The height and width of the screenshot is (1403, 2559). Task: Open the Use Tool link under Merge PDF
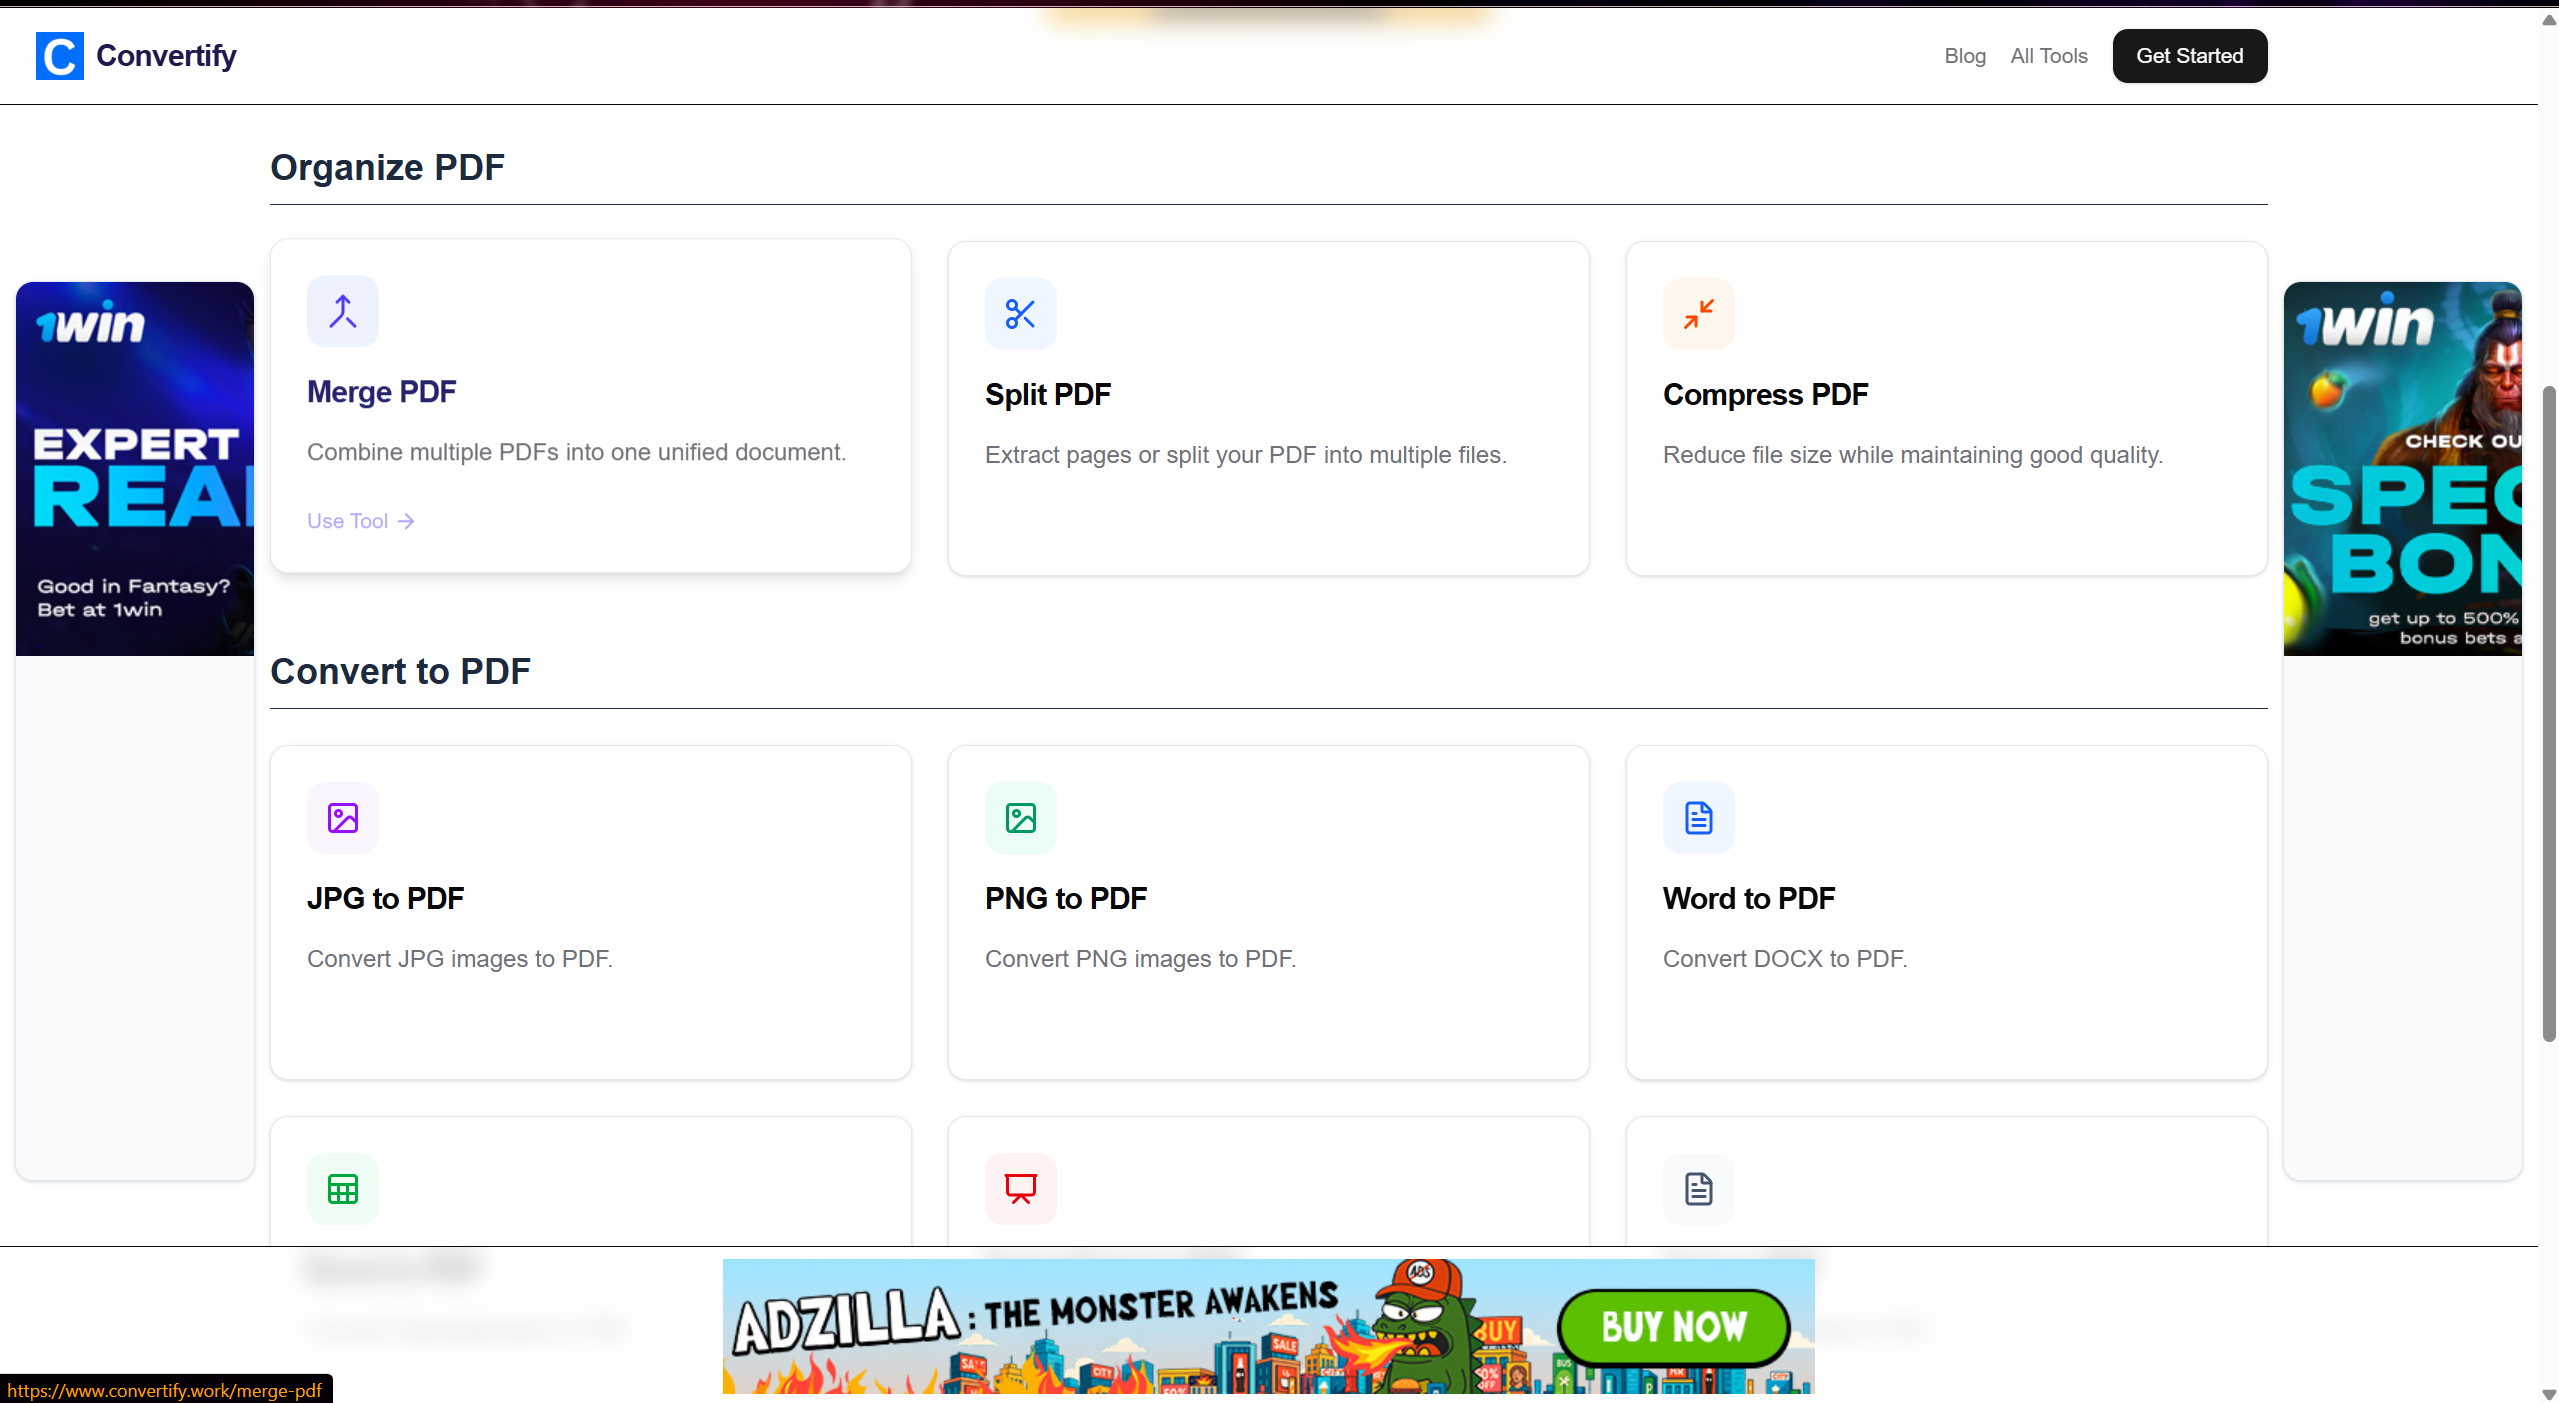pyautogui.click(x=358, y=520)
